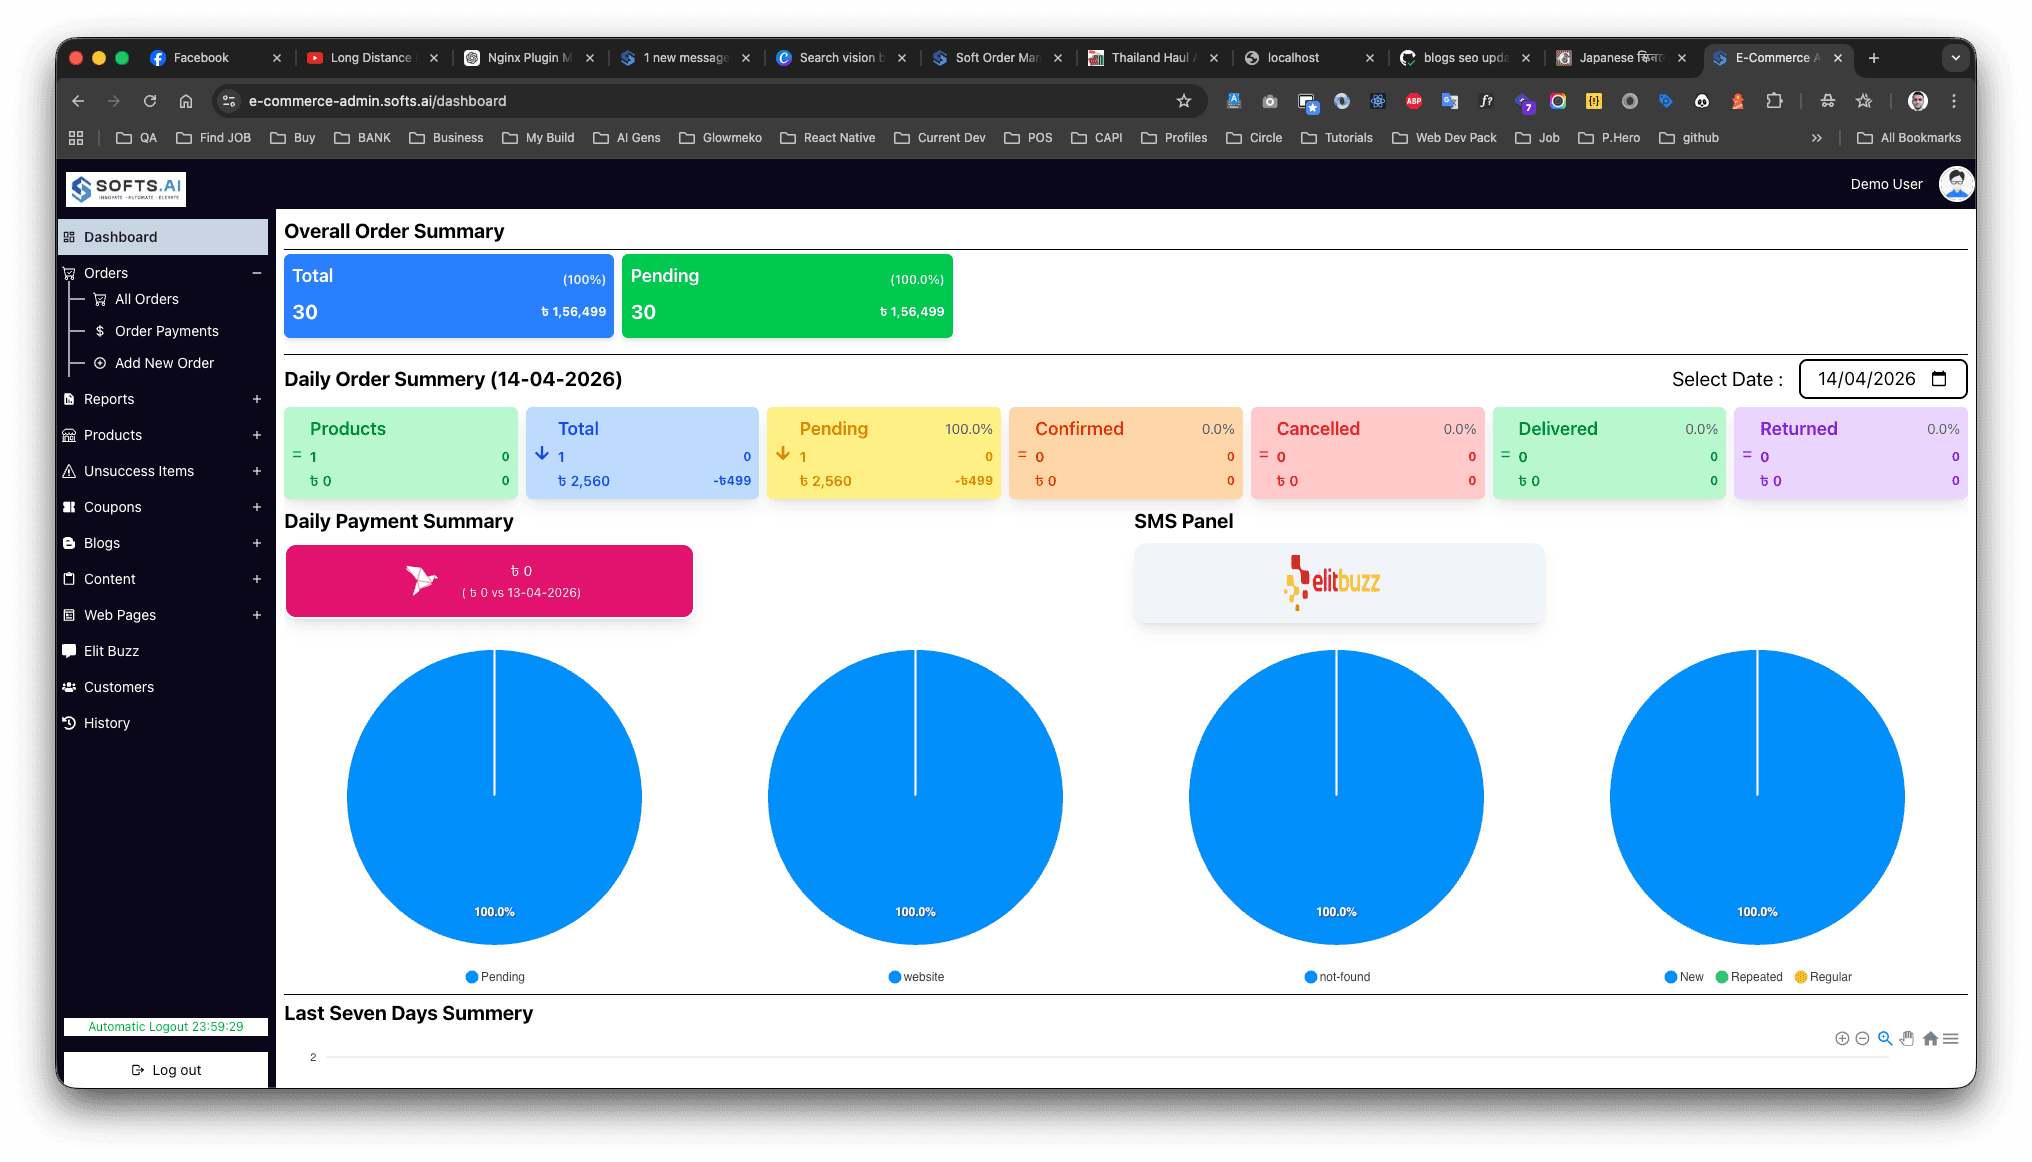Screen dimensions: 2032x1162
Task: Open the Select Date calendar picker
Action: point(1939,379)
